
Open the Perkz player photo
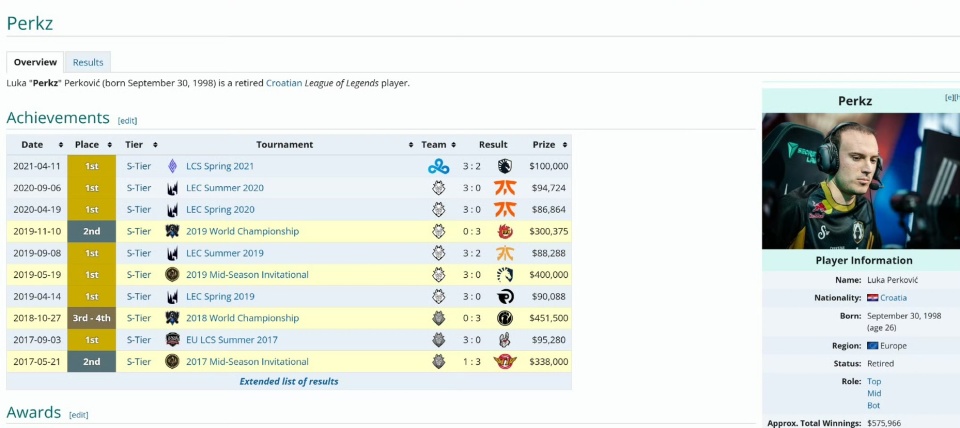[860, 180]
